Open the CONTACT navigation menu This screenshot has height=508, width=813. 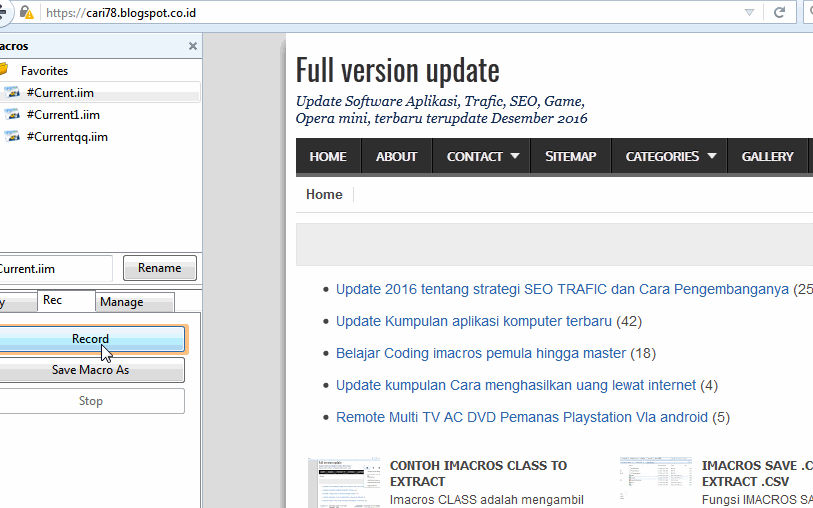coord(475,156)
